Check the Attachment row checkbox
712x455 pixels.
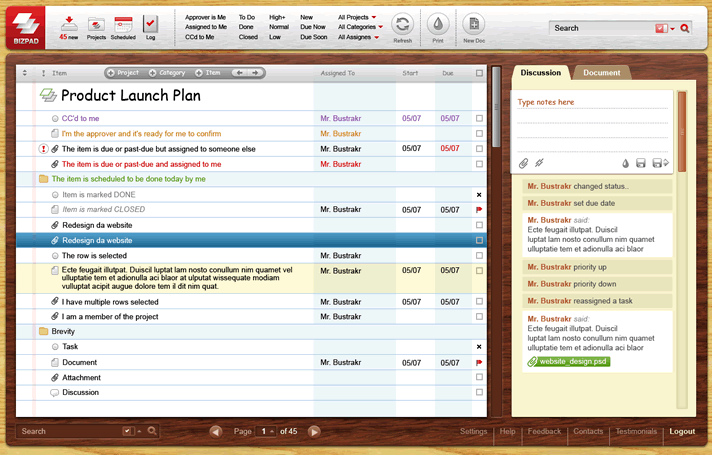click(480, 377)
